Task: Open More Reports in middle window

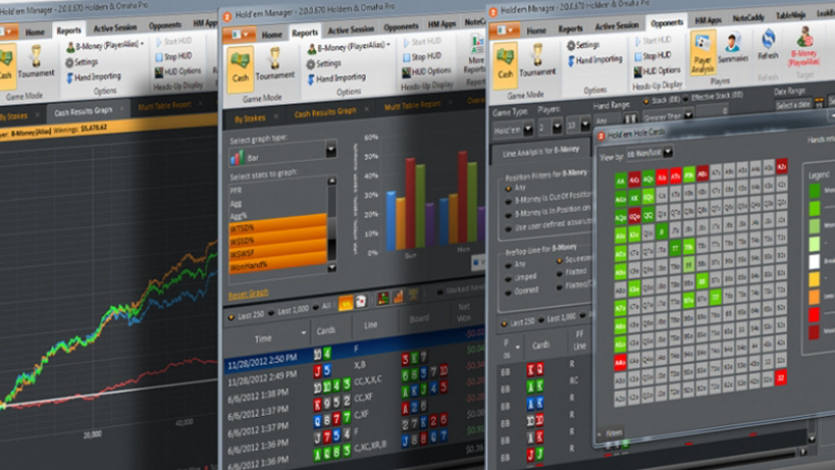Action: tap(476, 55)
